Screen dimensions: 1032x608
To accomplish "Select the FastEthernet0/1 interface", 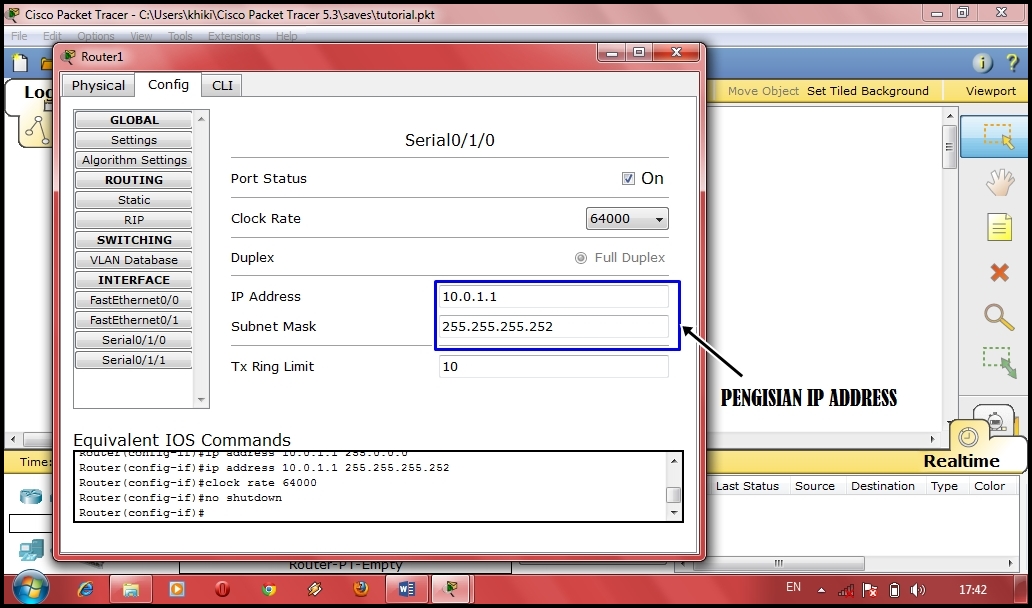I will click(134, 320).
